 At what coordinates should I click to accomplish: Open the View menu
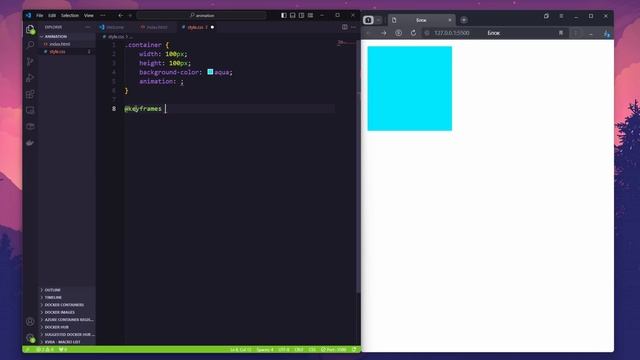tap(89, 16)
